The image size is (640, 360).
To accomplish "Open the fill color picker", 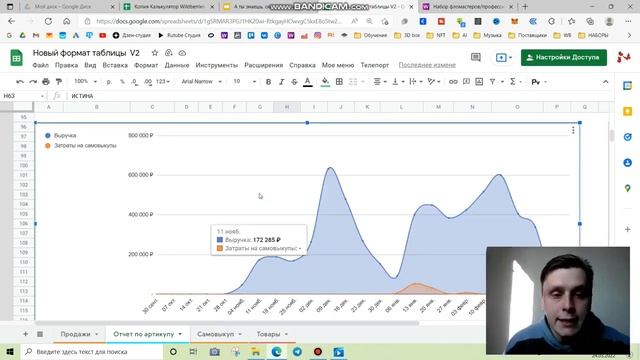I will 325,82.
